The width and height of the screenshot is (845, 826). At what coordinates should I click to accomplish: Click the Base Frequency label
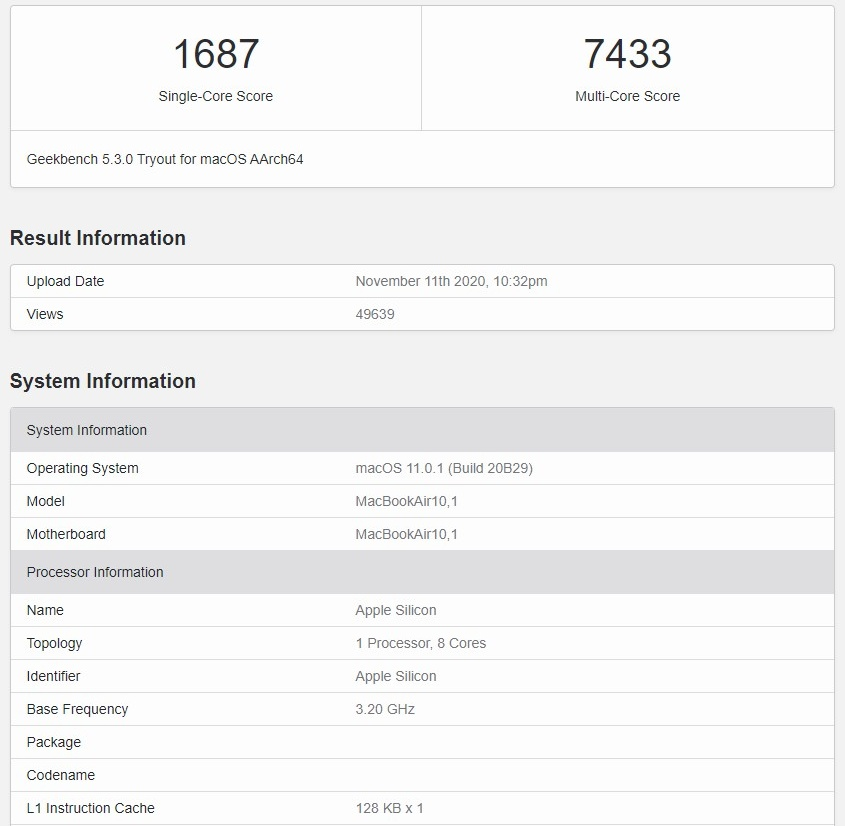point(77,709)
